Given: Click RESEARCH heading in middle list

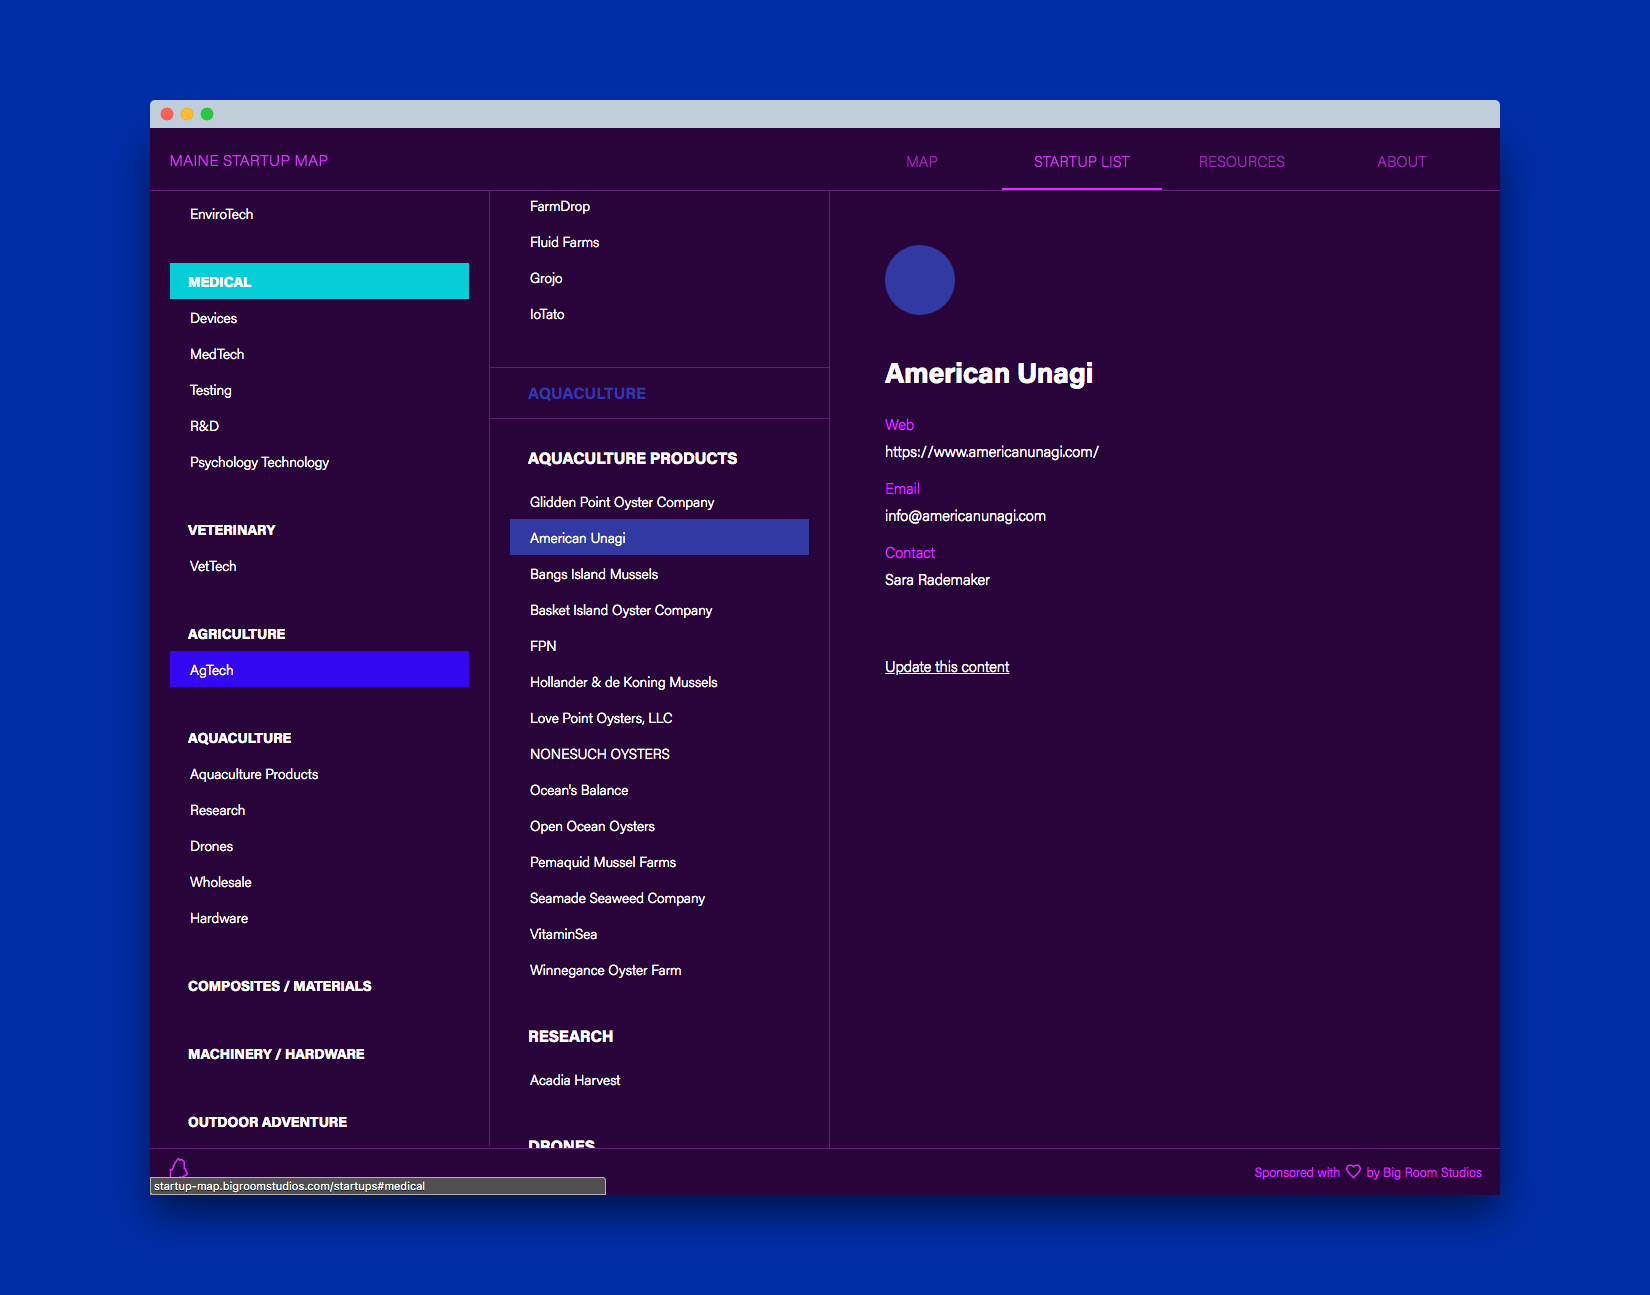Looking at the screenshot, I should [571, 1036].
